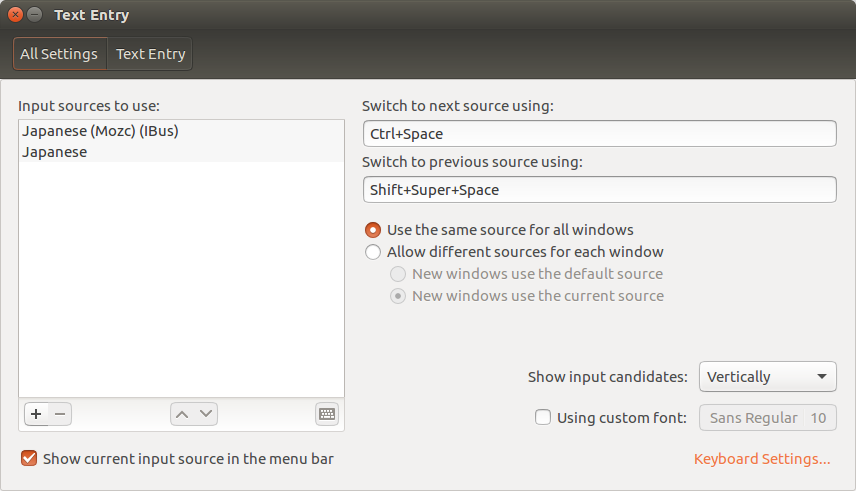Enable the Using custom font checkbox
Screen dimensions: 856x491
point(543,418)
